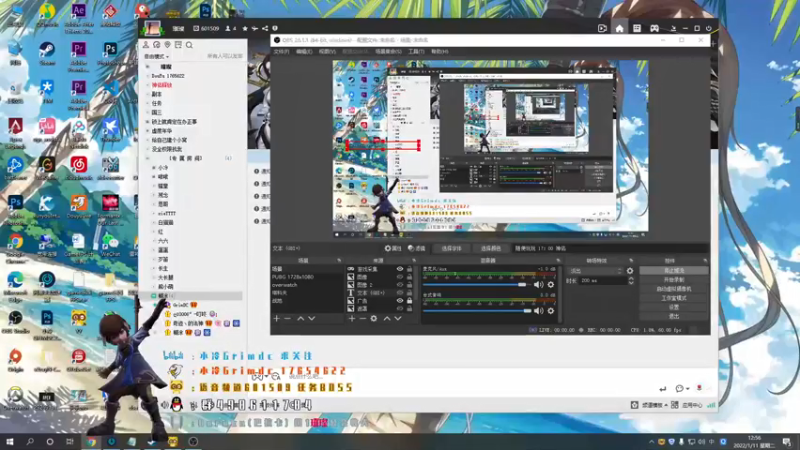
Task: Adjust desktop audio volume slider
Action: 477,311
